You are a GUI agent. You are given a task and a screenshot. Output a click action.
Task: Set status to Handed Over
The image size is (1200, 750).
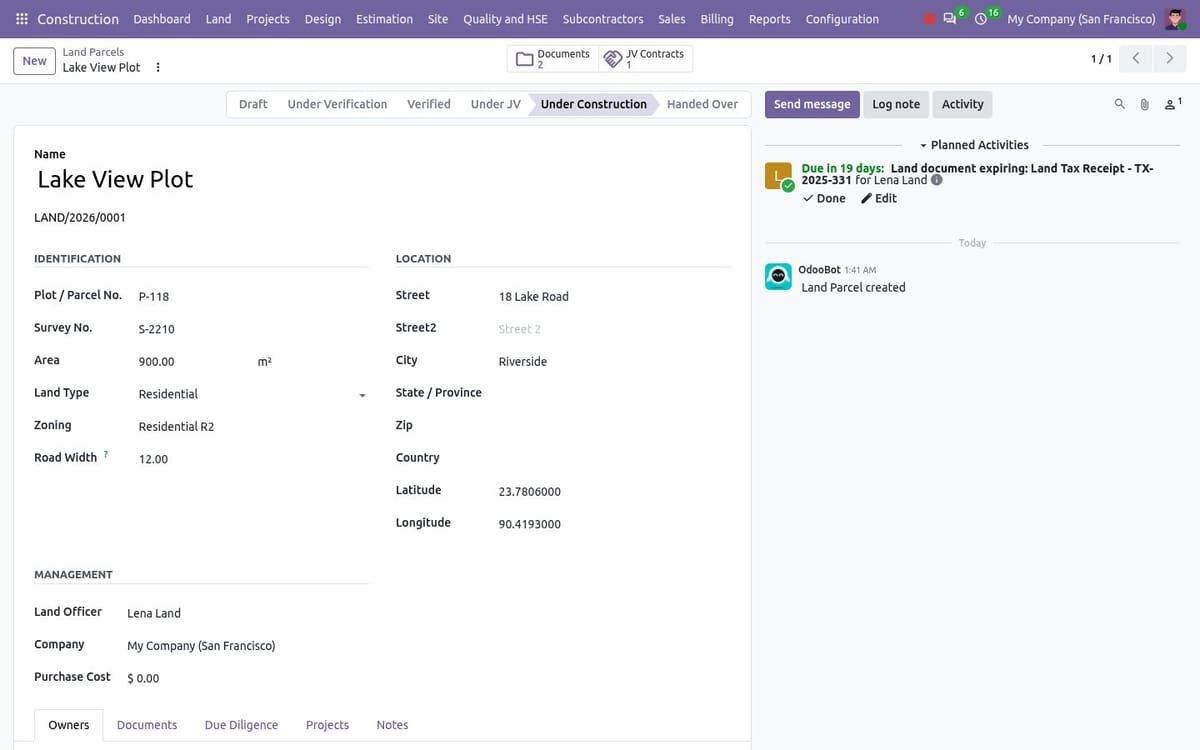coord(703,104)
